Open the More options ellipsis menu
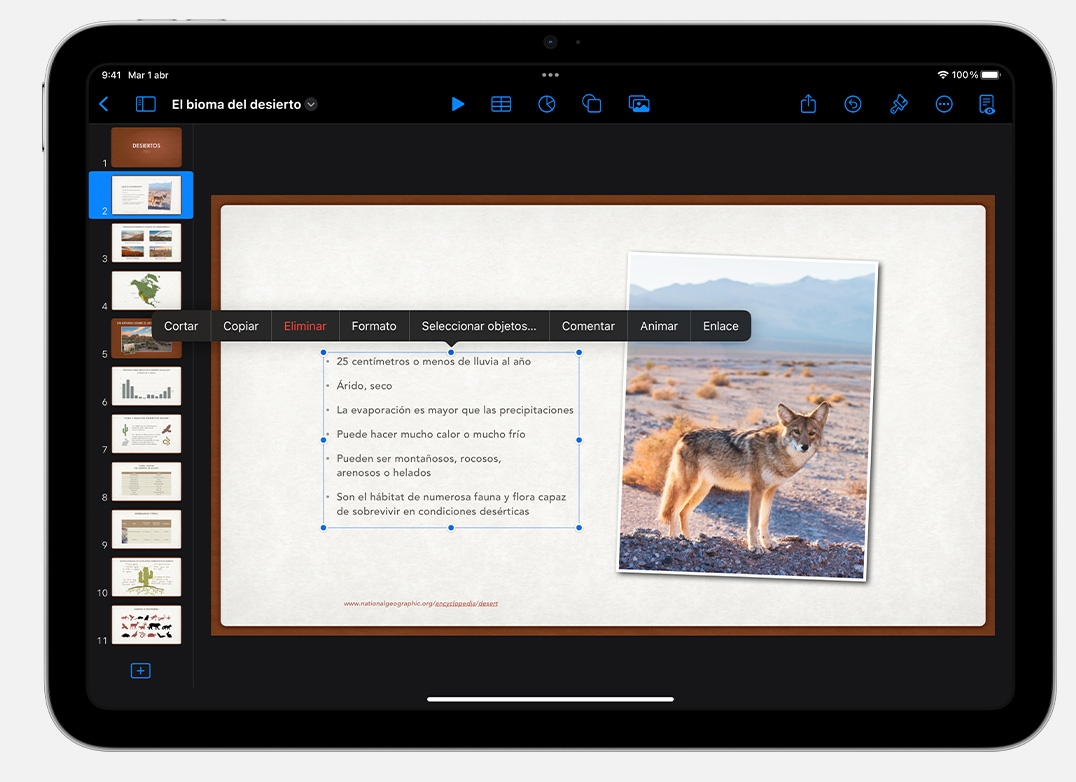The width and height of the screenshot is (1076, 782). [x=944, y=104]
